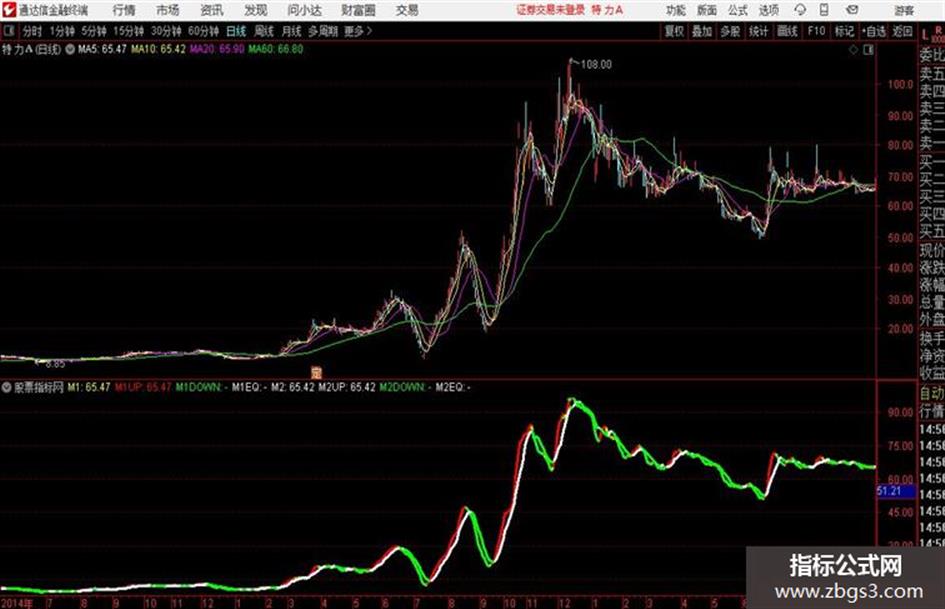The image size is (945, 609).
Task: Select the 自动 tab in the side panel
Action: click(x=932, y=394)
